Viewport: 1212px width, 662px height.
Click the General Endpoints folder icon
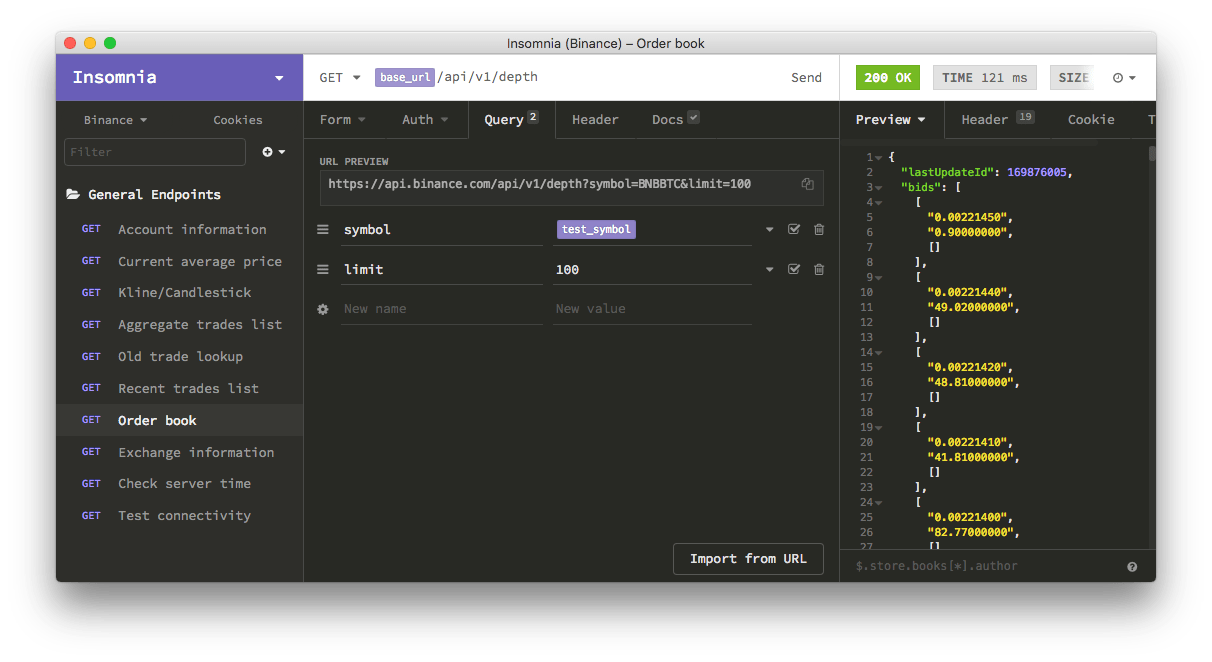pos(73,194)
